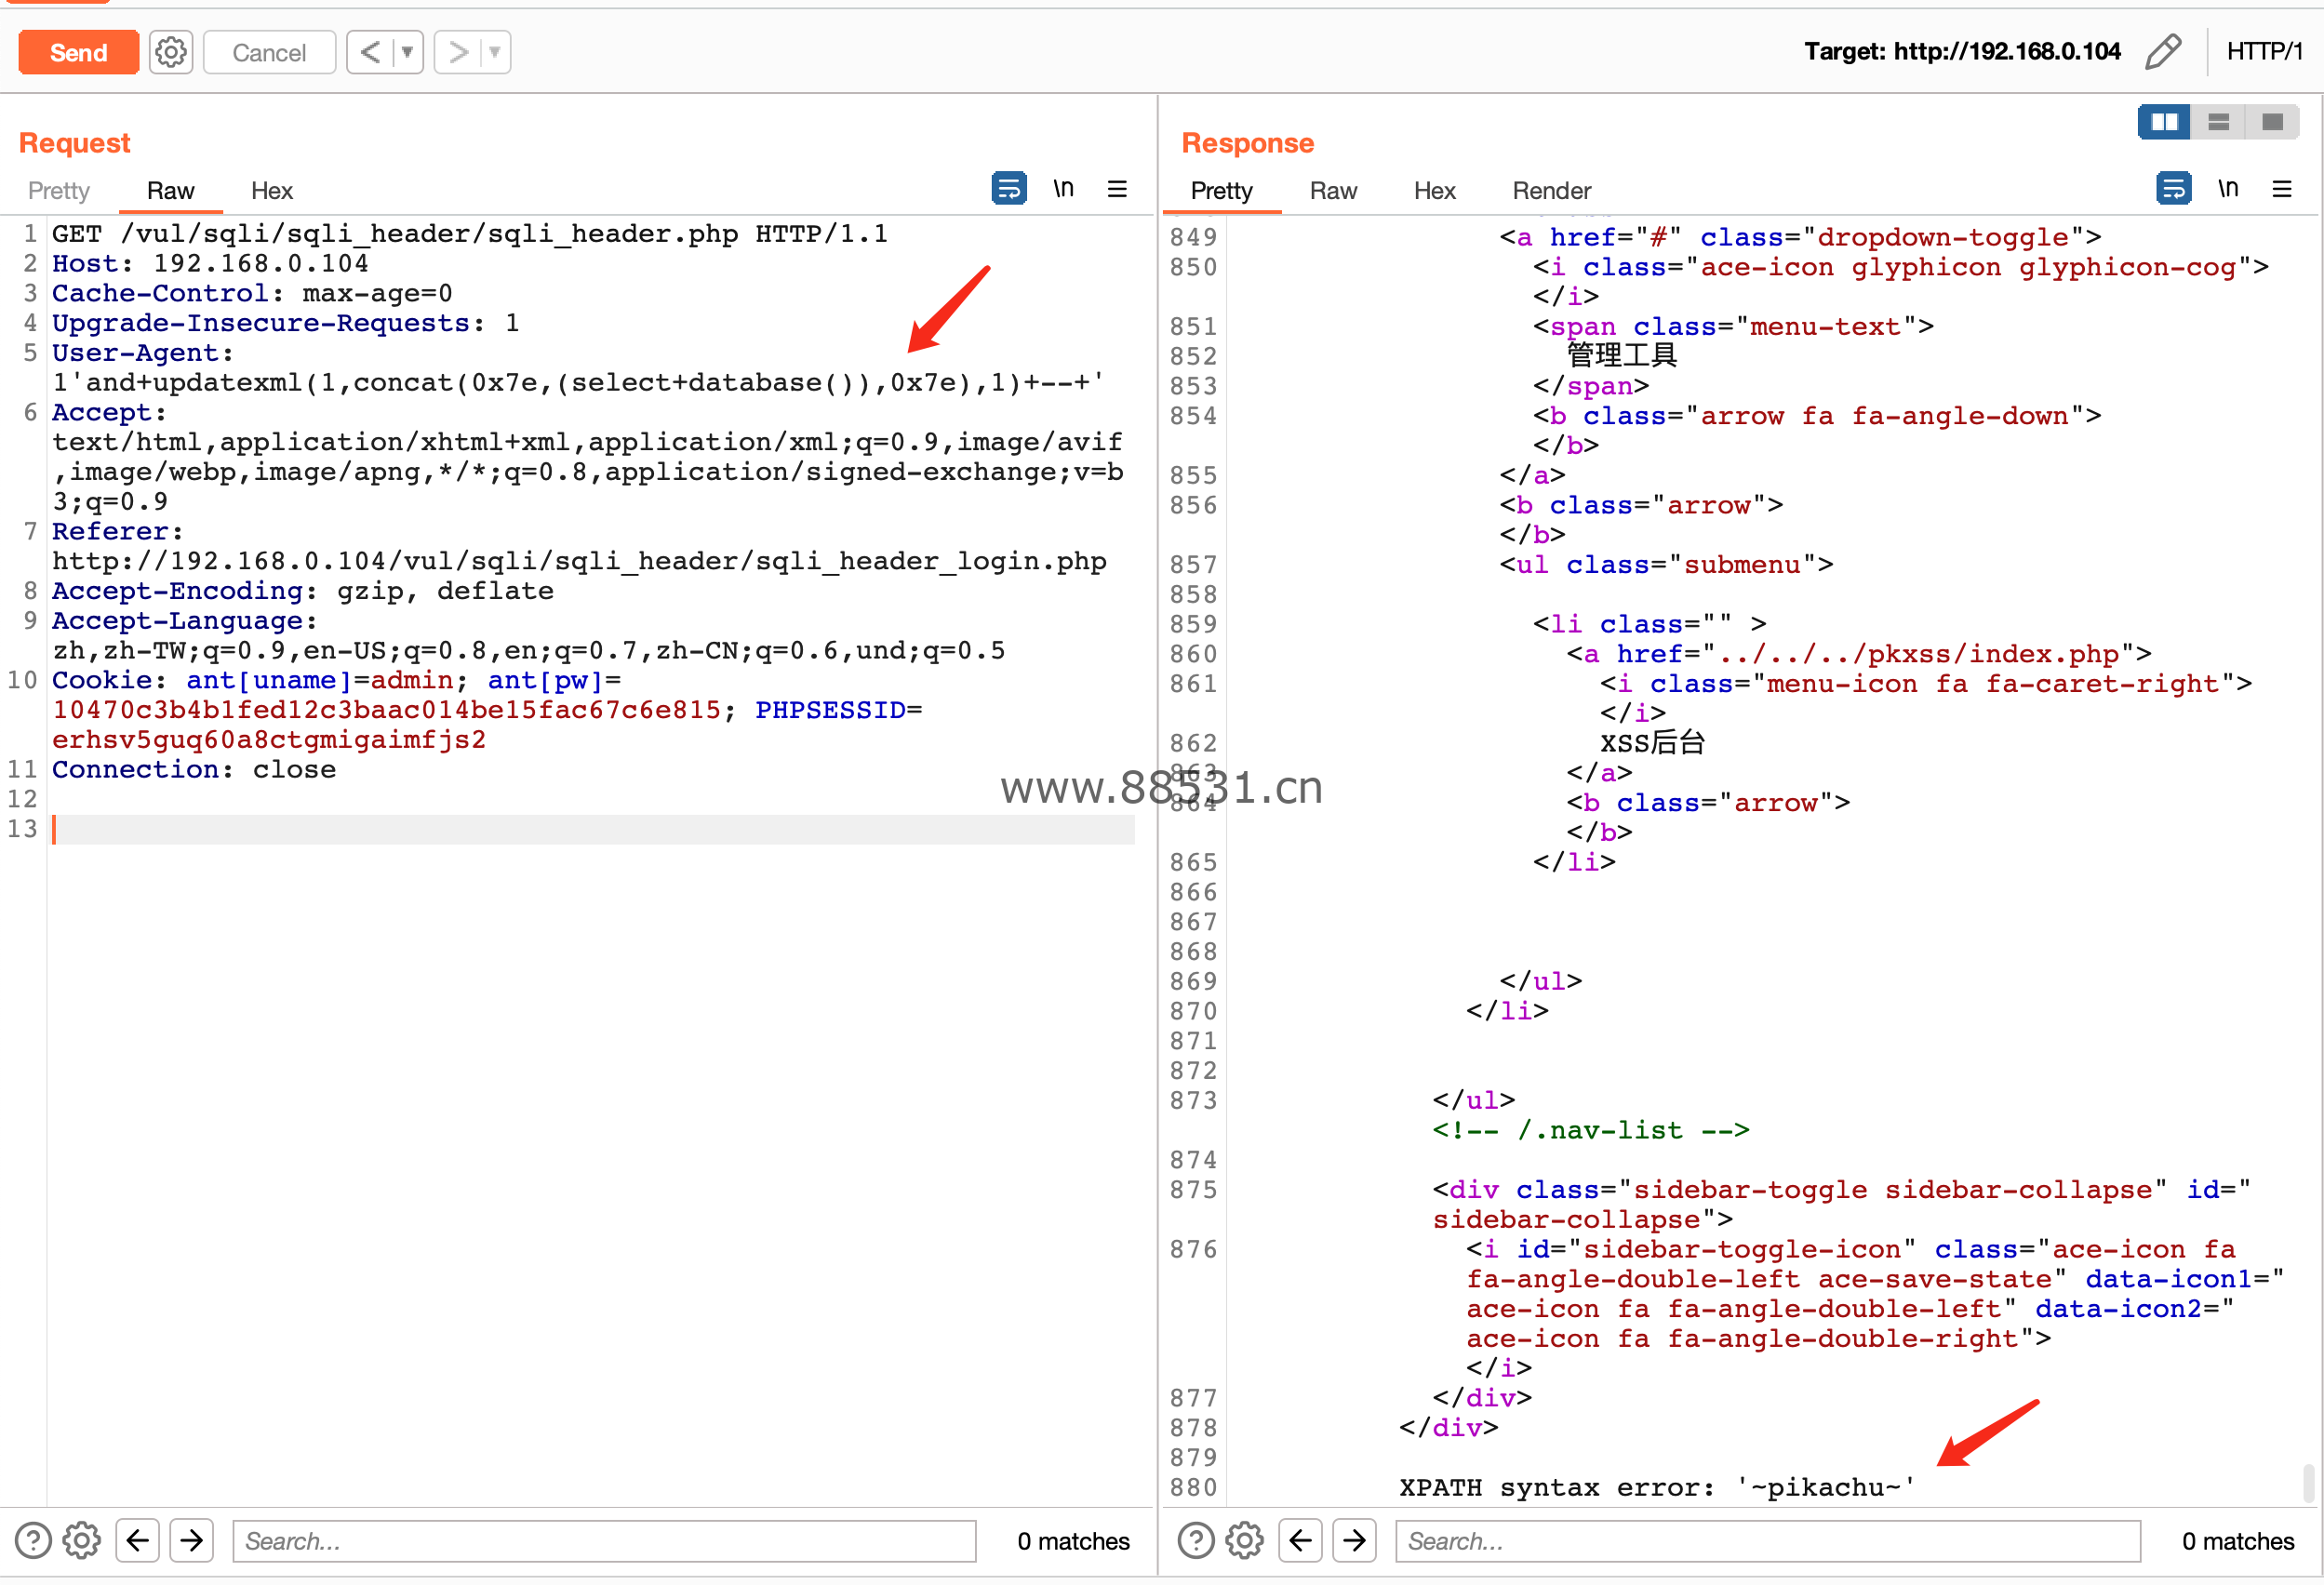Click the sidebar-toggle-icon line in response
The width and height of the screenshot is (2324, 1585).
point(1850,1249)
